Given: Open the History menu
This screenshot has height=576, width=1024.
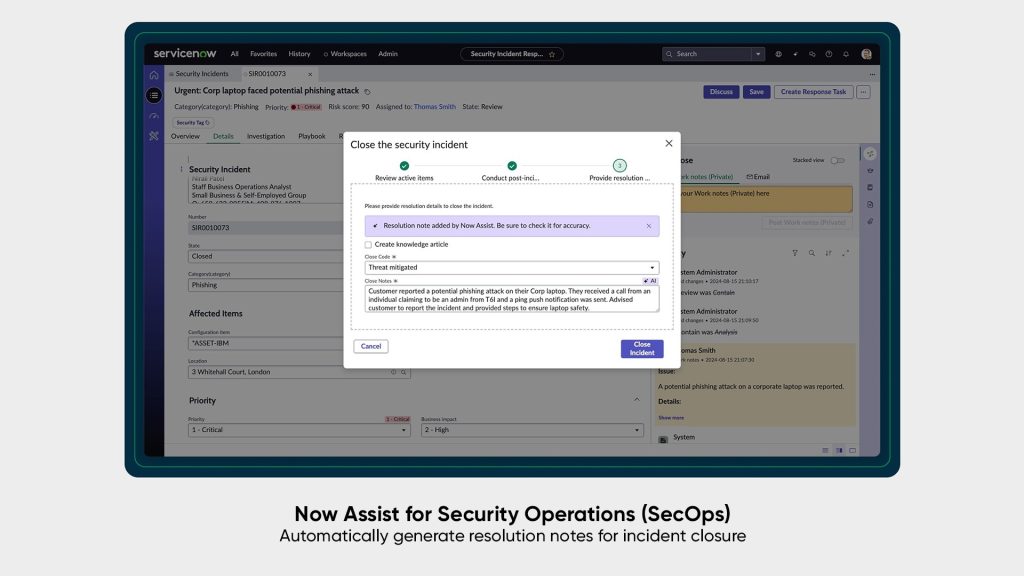Looking at the screenshot, I should point(299,54).
